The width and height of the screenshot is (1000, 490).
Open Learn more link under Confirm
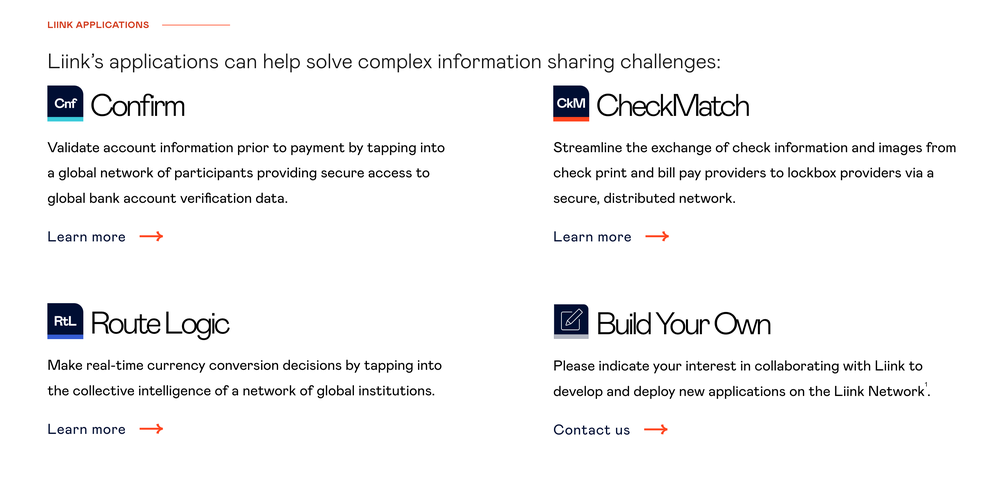click(87, 237)
